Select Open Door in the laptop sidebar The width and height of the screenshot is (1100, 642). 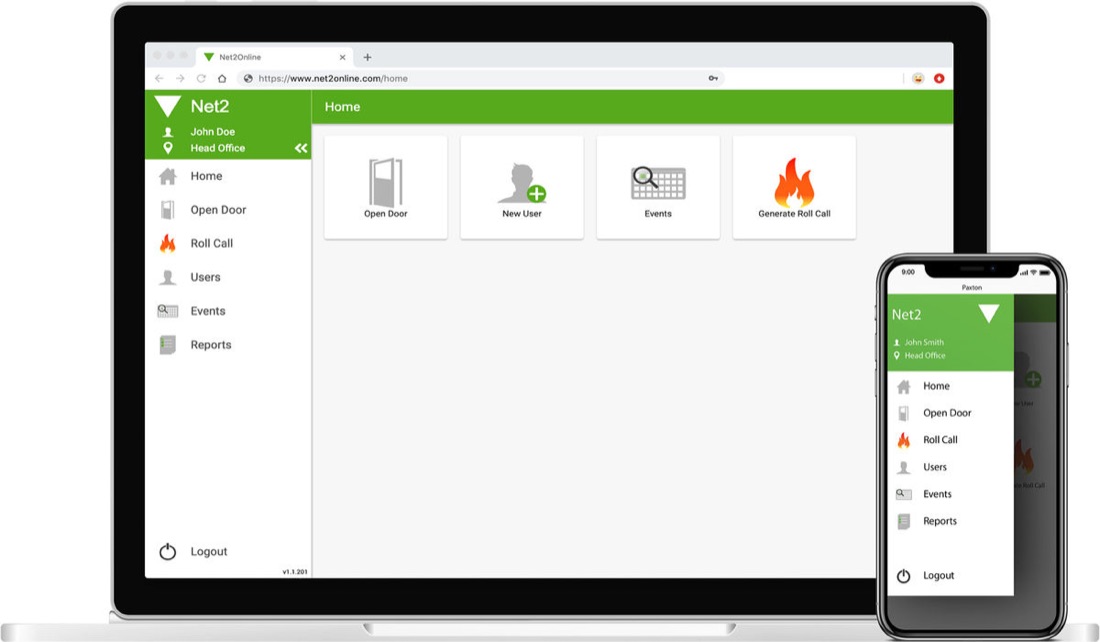coord(218,210)
